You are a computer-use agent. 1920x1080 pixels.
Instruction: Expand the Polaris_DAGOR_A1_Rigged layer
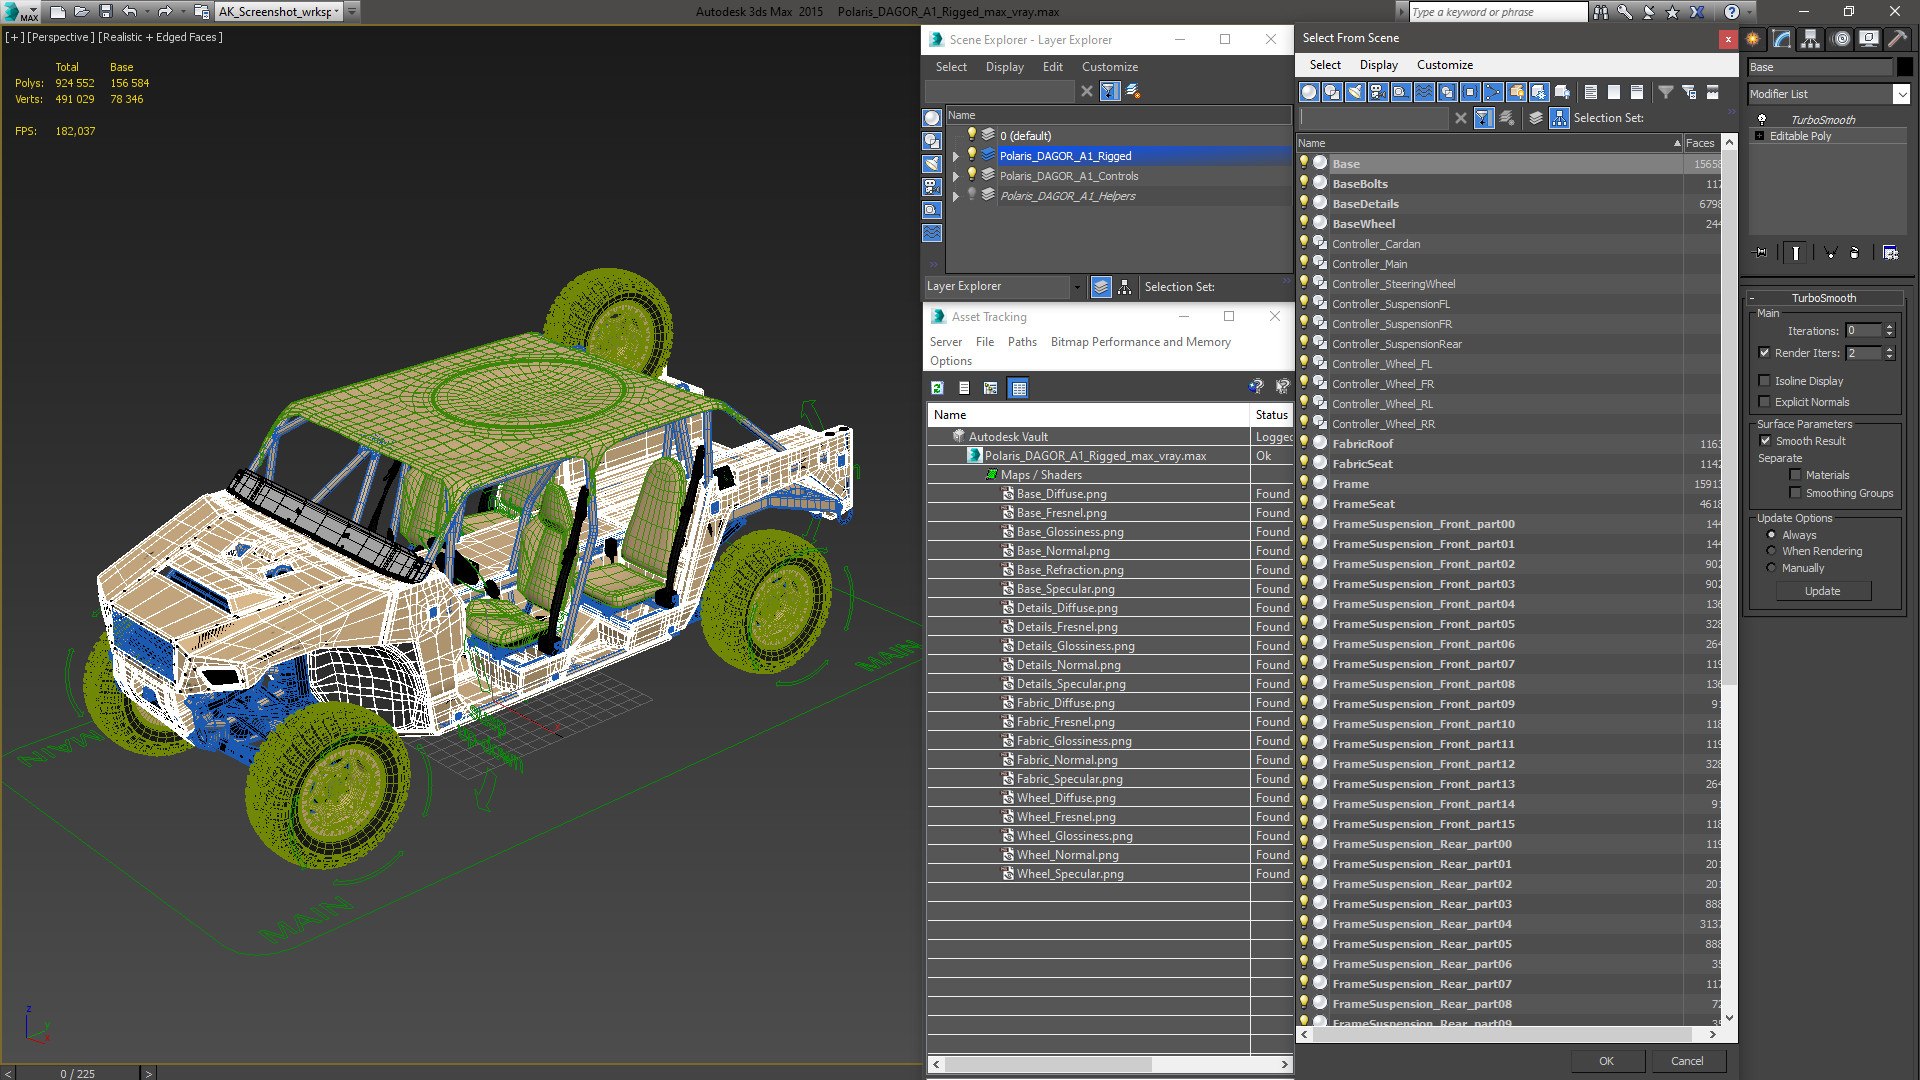tap(956, 156)
